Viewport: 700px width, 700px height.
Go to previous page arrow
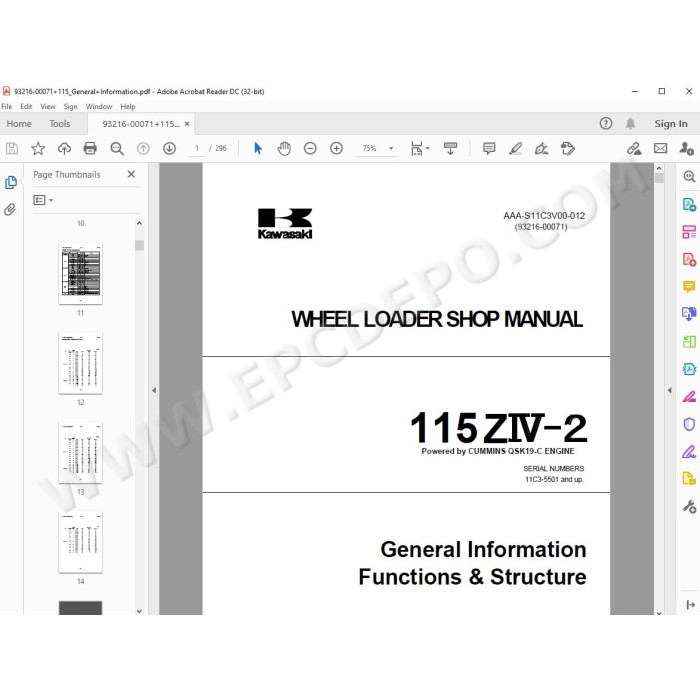click(x=143, y=148)
